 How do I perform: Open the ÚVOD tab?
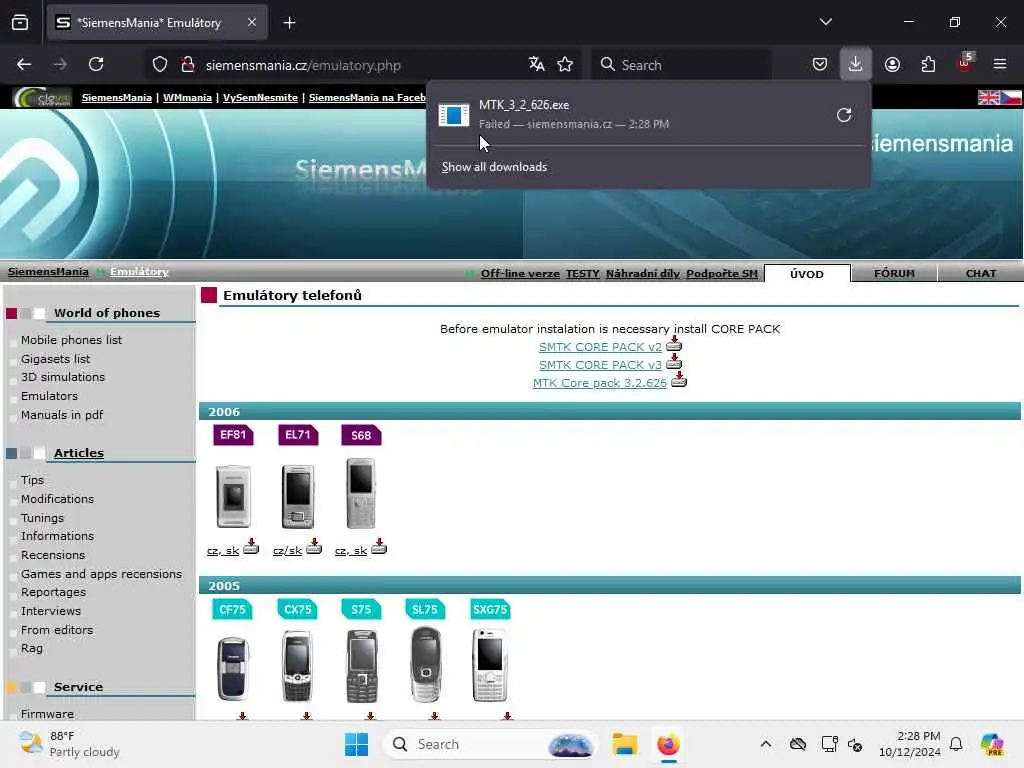[807, 274]
